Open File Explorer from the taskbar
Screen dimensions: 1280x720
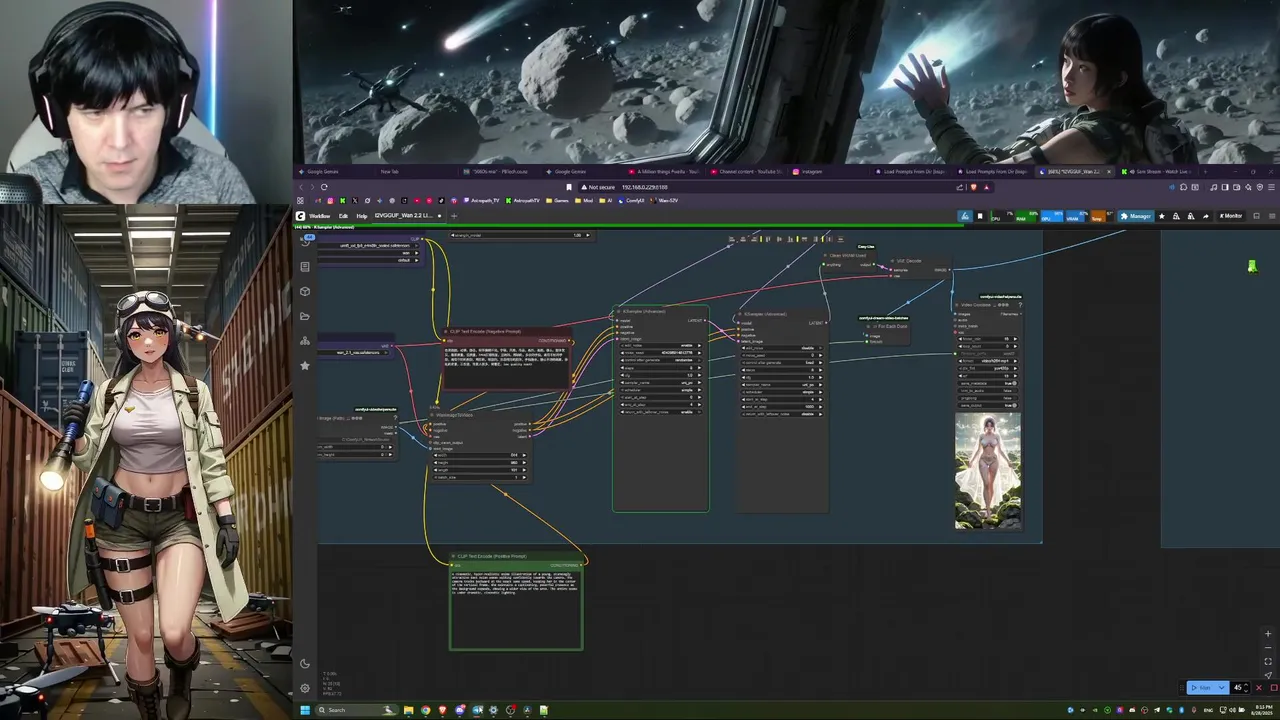pos(409,710)
